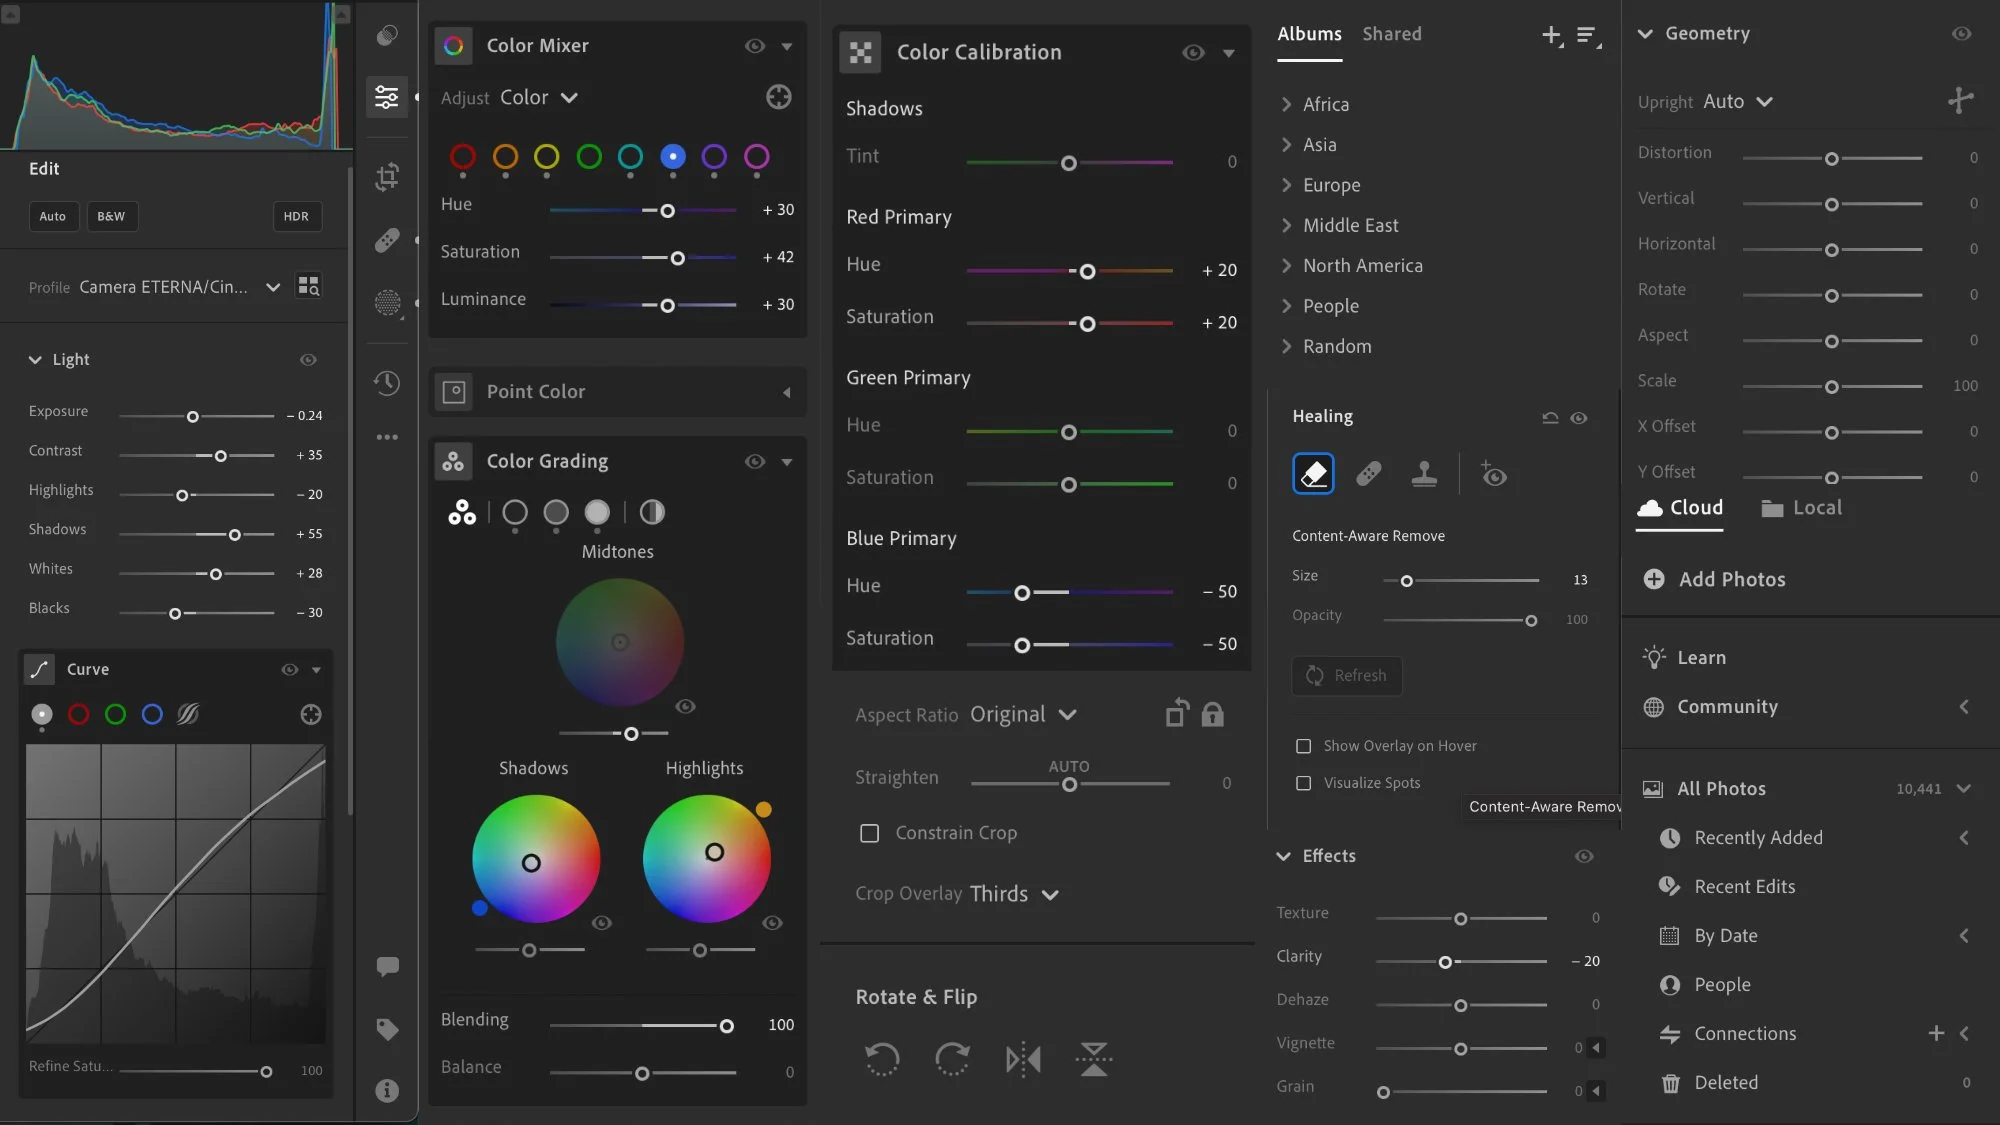Open the versions history panel icon
2000x1125 pixels.
(x=387, y=383)
